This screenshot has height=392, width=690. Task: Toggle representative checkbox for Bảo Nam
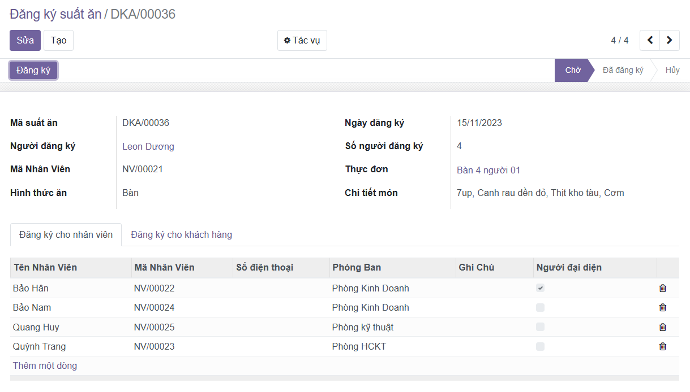[x=540, y=308]
